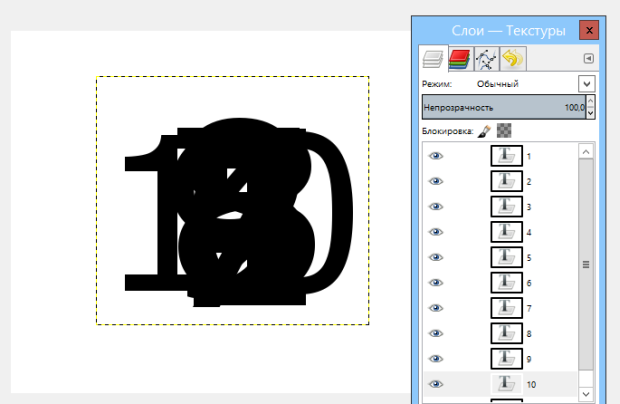Open the dock tab configuration menu
Viewport: 620px width, 404px height.
(589, 59)
